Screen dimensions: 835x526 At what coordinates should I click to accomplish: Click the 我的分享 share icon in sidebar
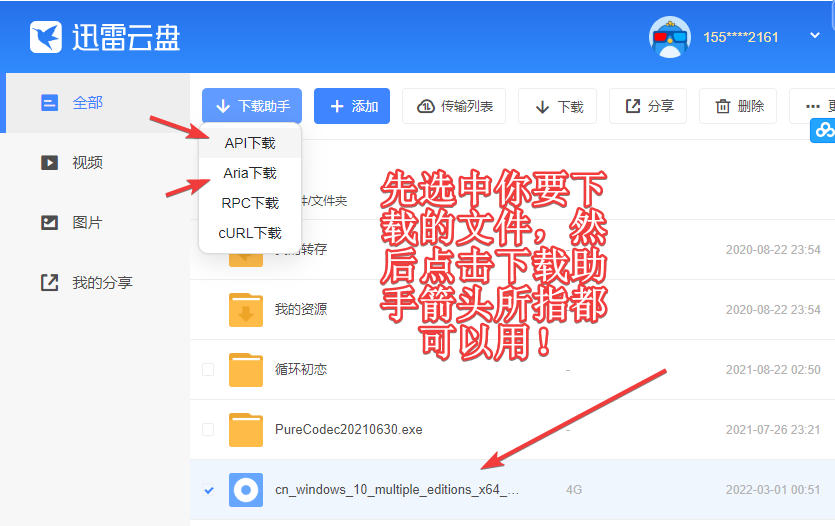coord(50,283)
